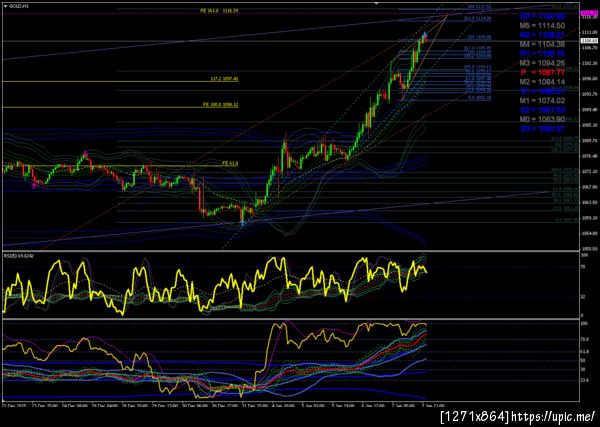Select the red P = 1087.77 pivot label

(x=543, y=72)
